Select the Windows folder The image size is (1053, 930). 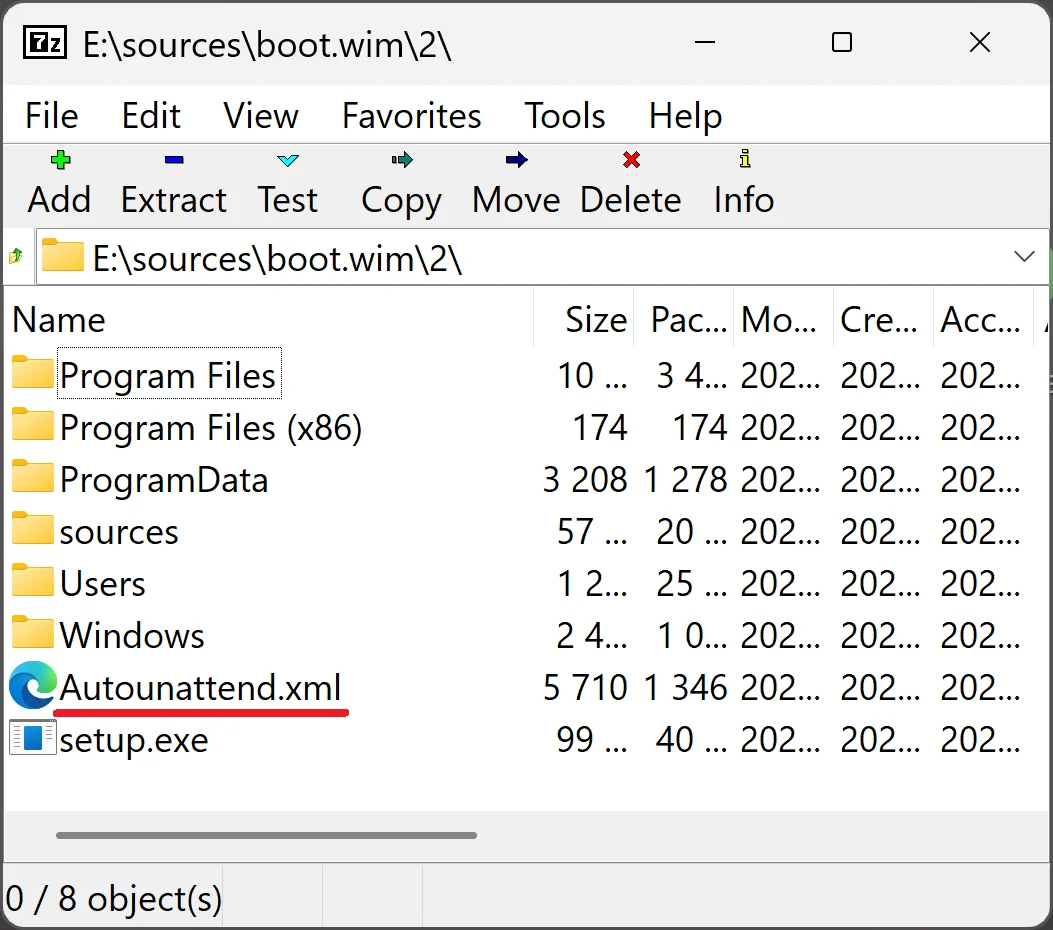(x=132, y=635)
